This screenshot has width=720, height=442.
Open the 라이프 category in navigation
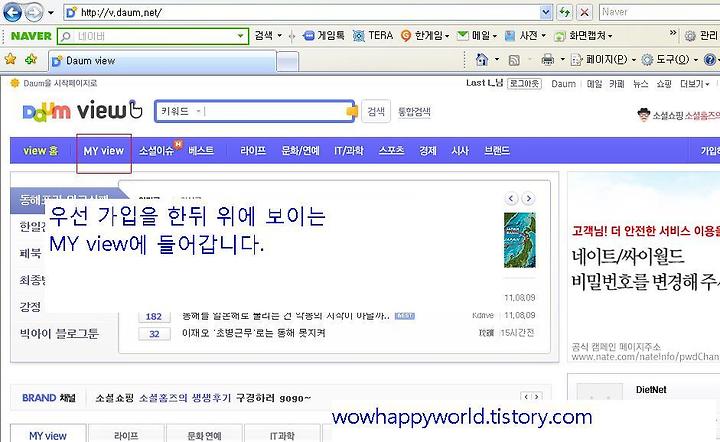(253, 151)
